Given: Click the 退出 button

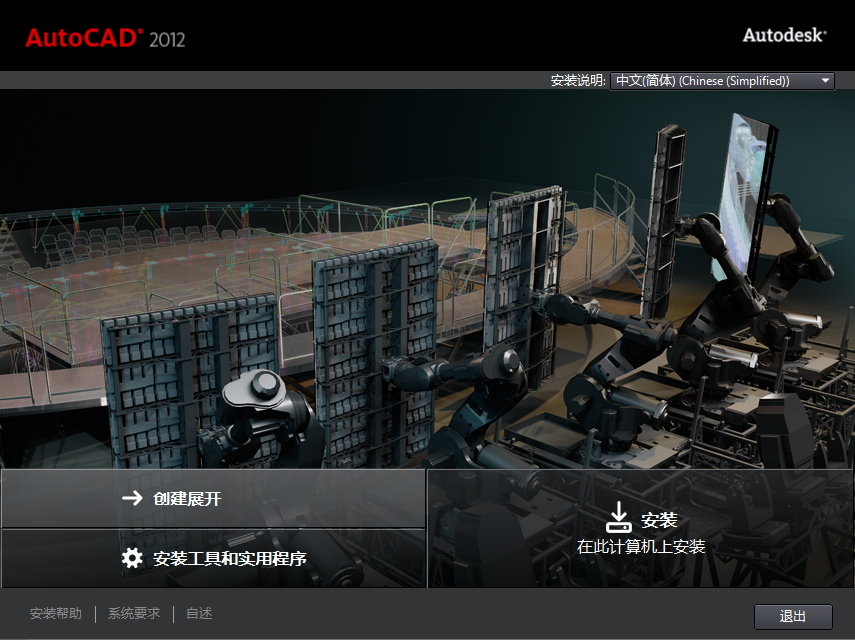Looking at the screenshot, I should (793, 617).
